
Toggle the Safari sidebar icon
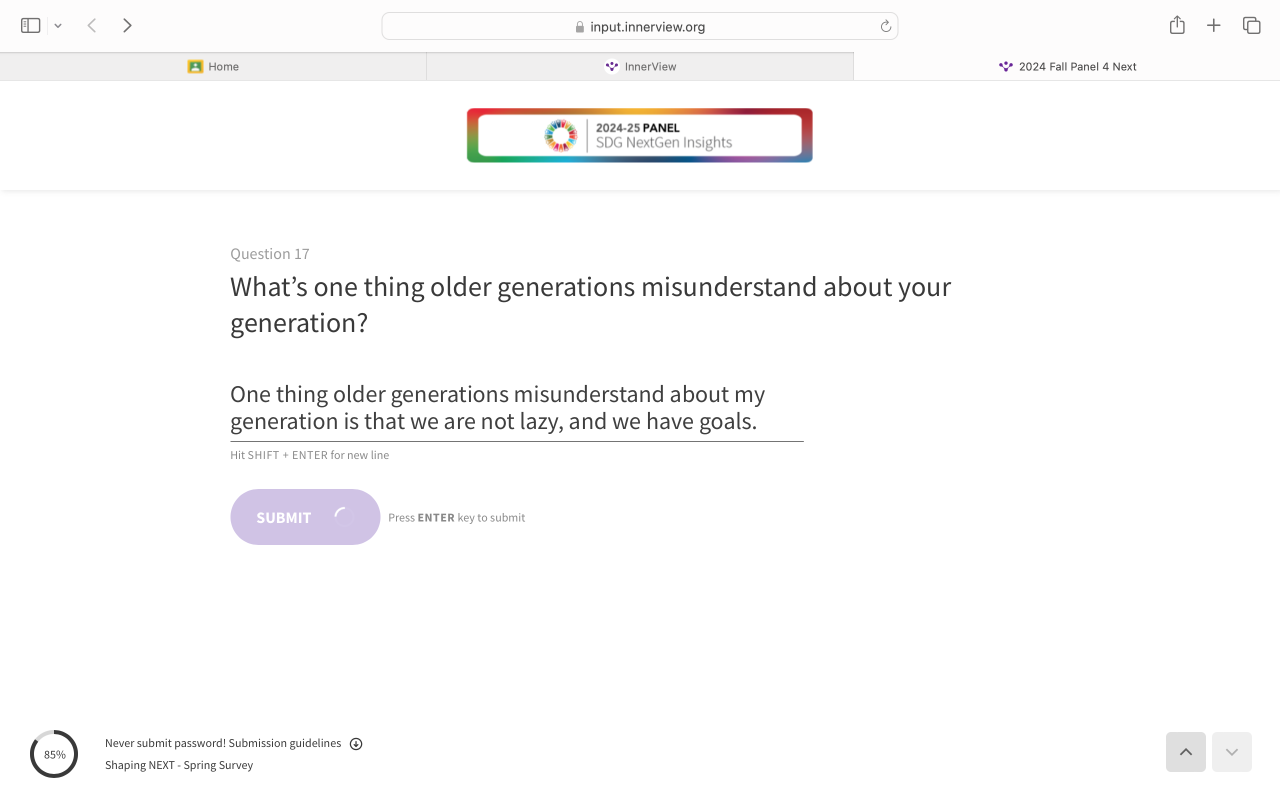point(31,26)
